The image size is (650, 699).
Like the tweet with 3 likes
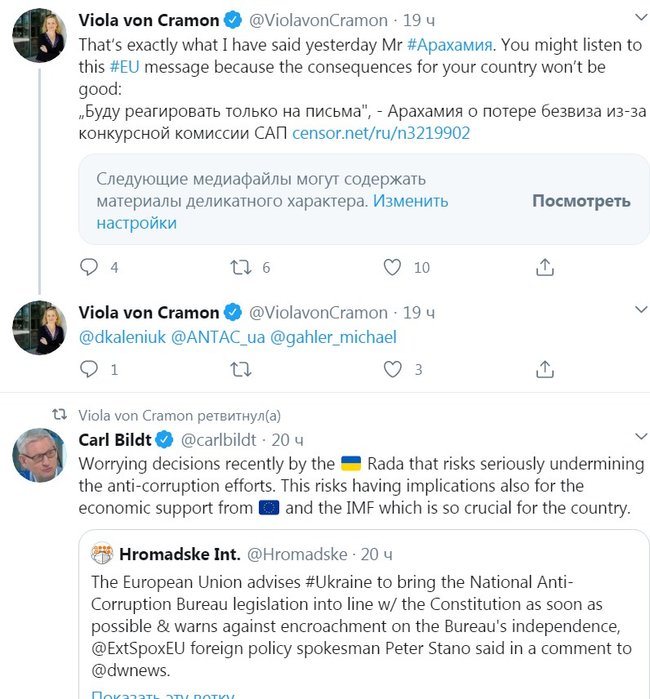[x=393, y=369]
